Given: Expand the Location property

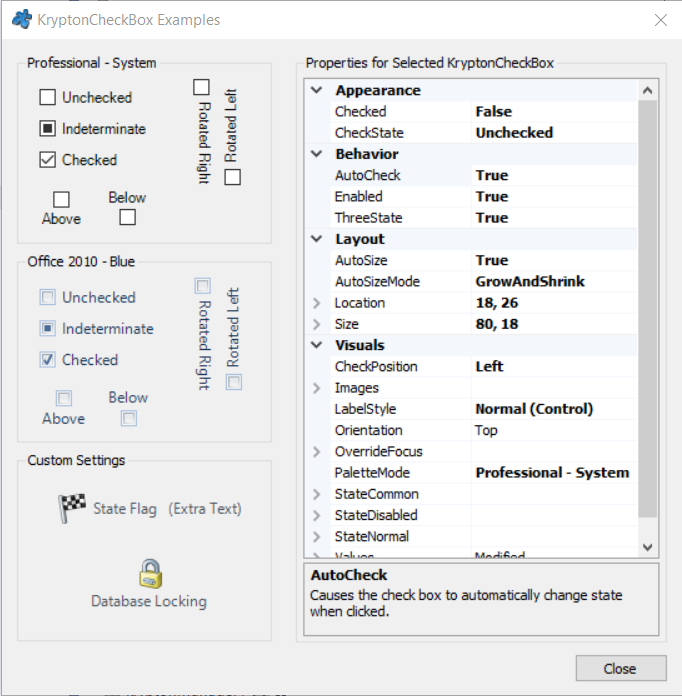Looking at the screenshot, I should click(317, 303).
